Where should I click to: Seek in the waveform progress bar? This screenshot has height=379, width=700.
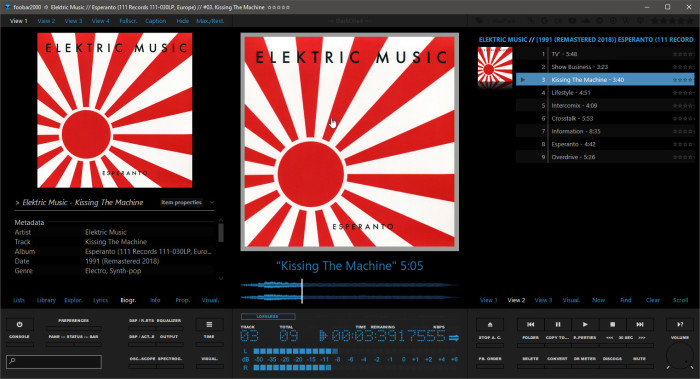(x=350, y=291)
